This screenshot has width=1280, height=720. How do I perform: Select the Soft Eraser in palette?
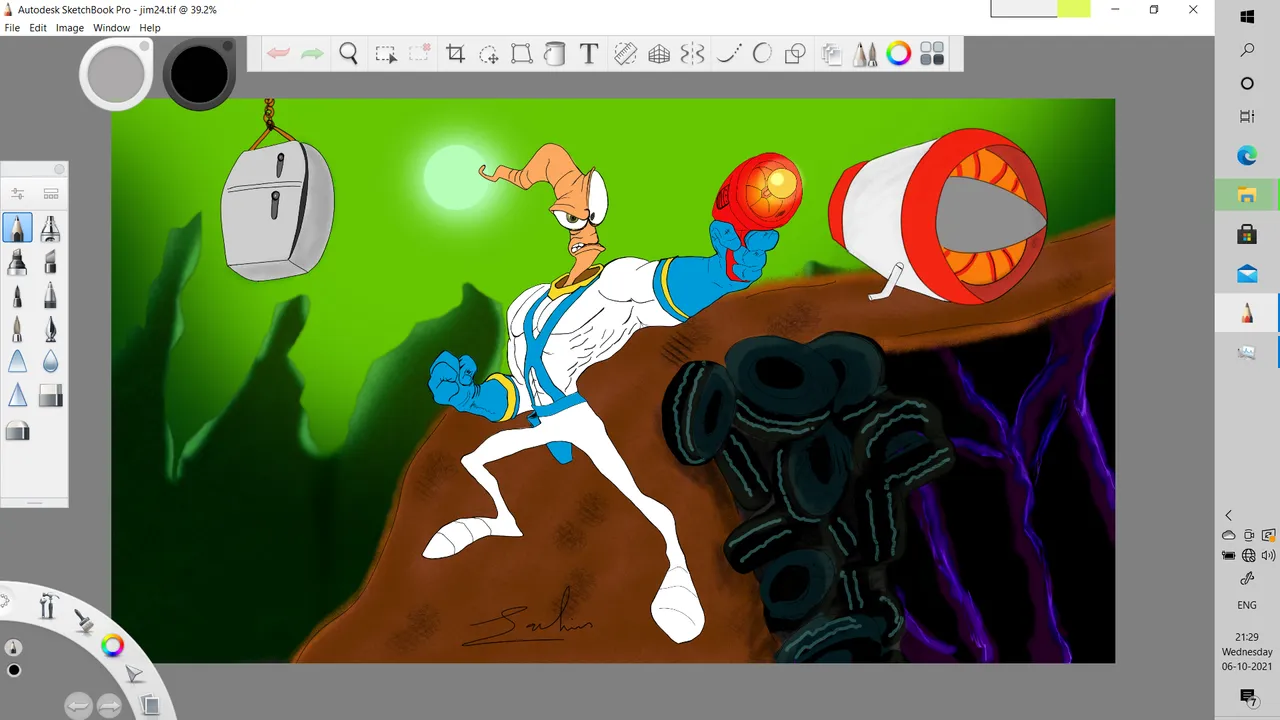17,431
